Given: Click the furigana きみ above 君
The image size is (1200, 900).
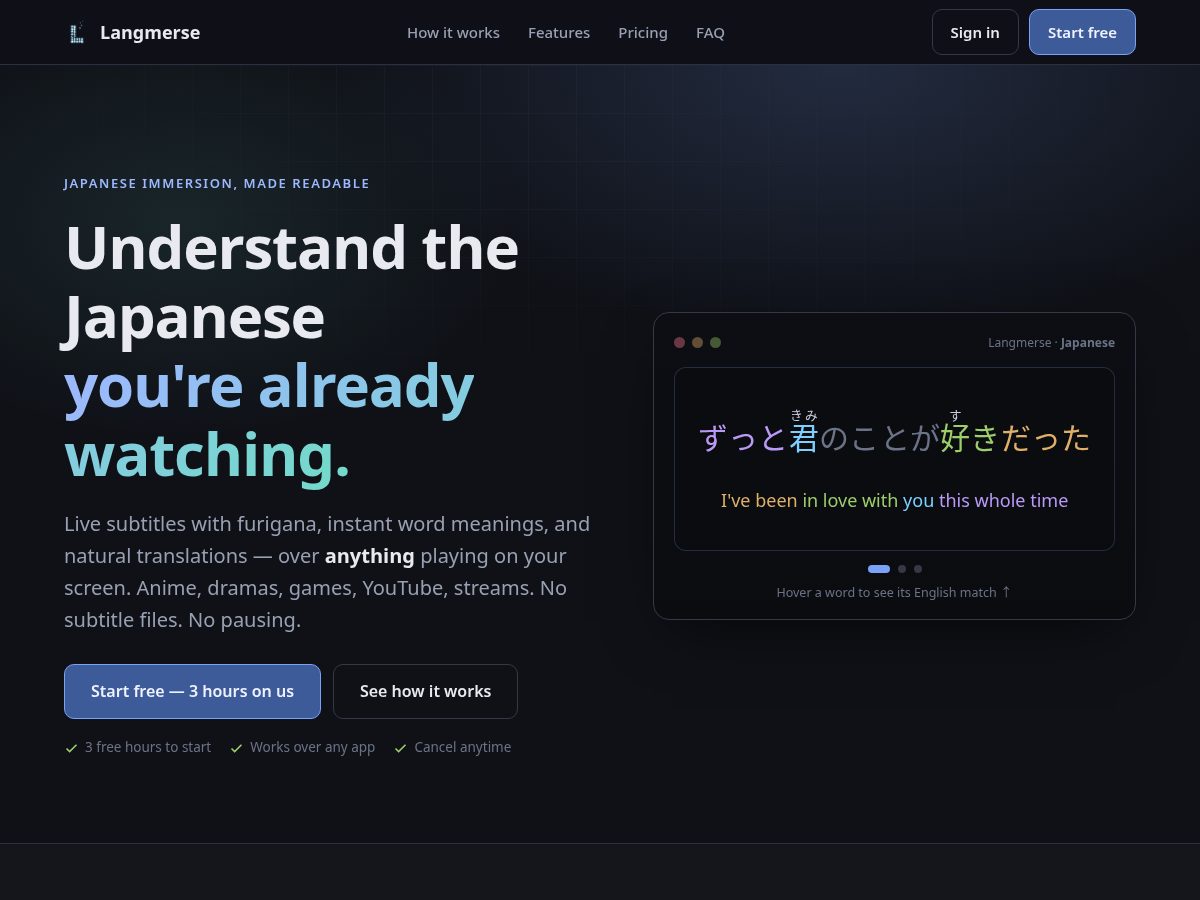Looking at the screenshot, I should click(x=804, y=415).
